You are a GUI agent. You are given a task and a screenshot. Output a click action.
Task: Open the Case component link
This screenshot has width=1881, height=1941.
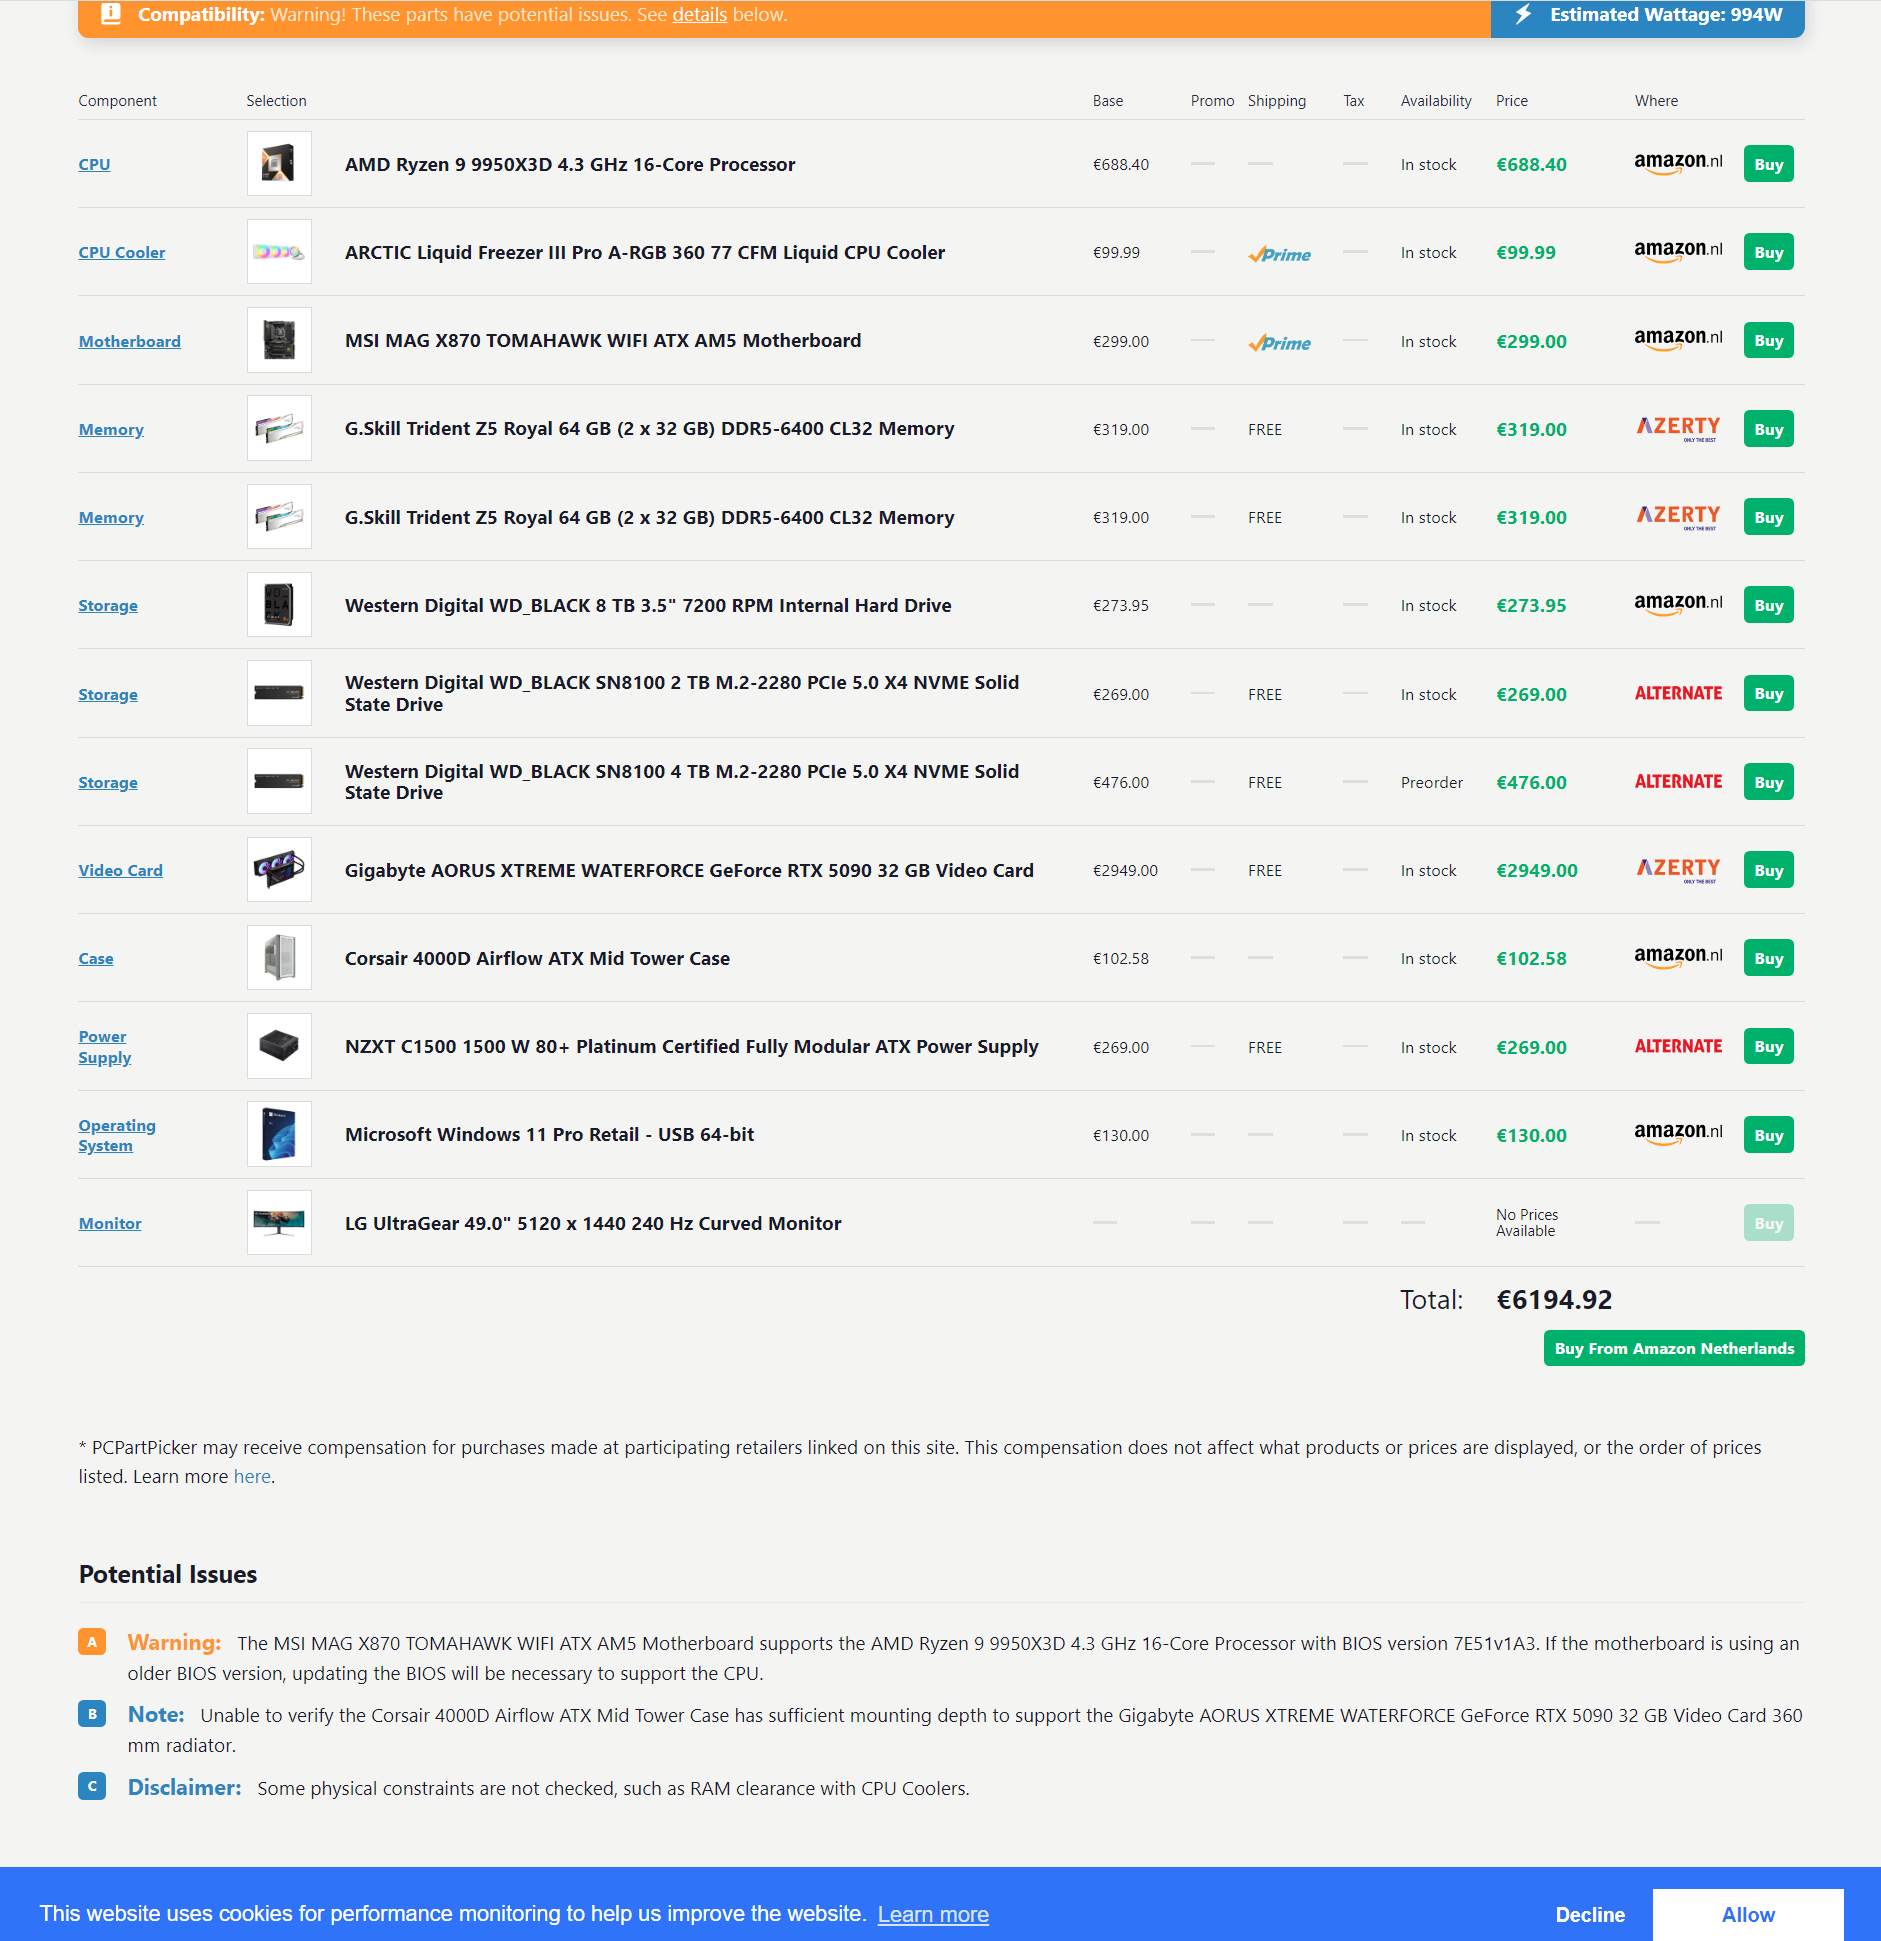coord(96,958)
